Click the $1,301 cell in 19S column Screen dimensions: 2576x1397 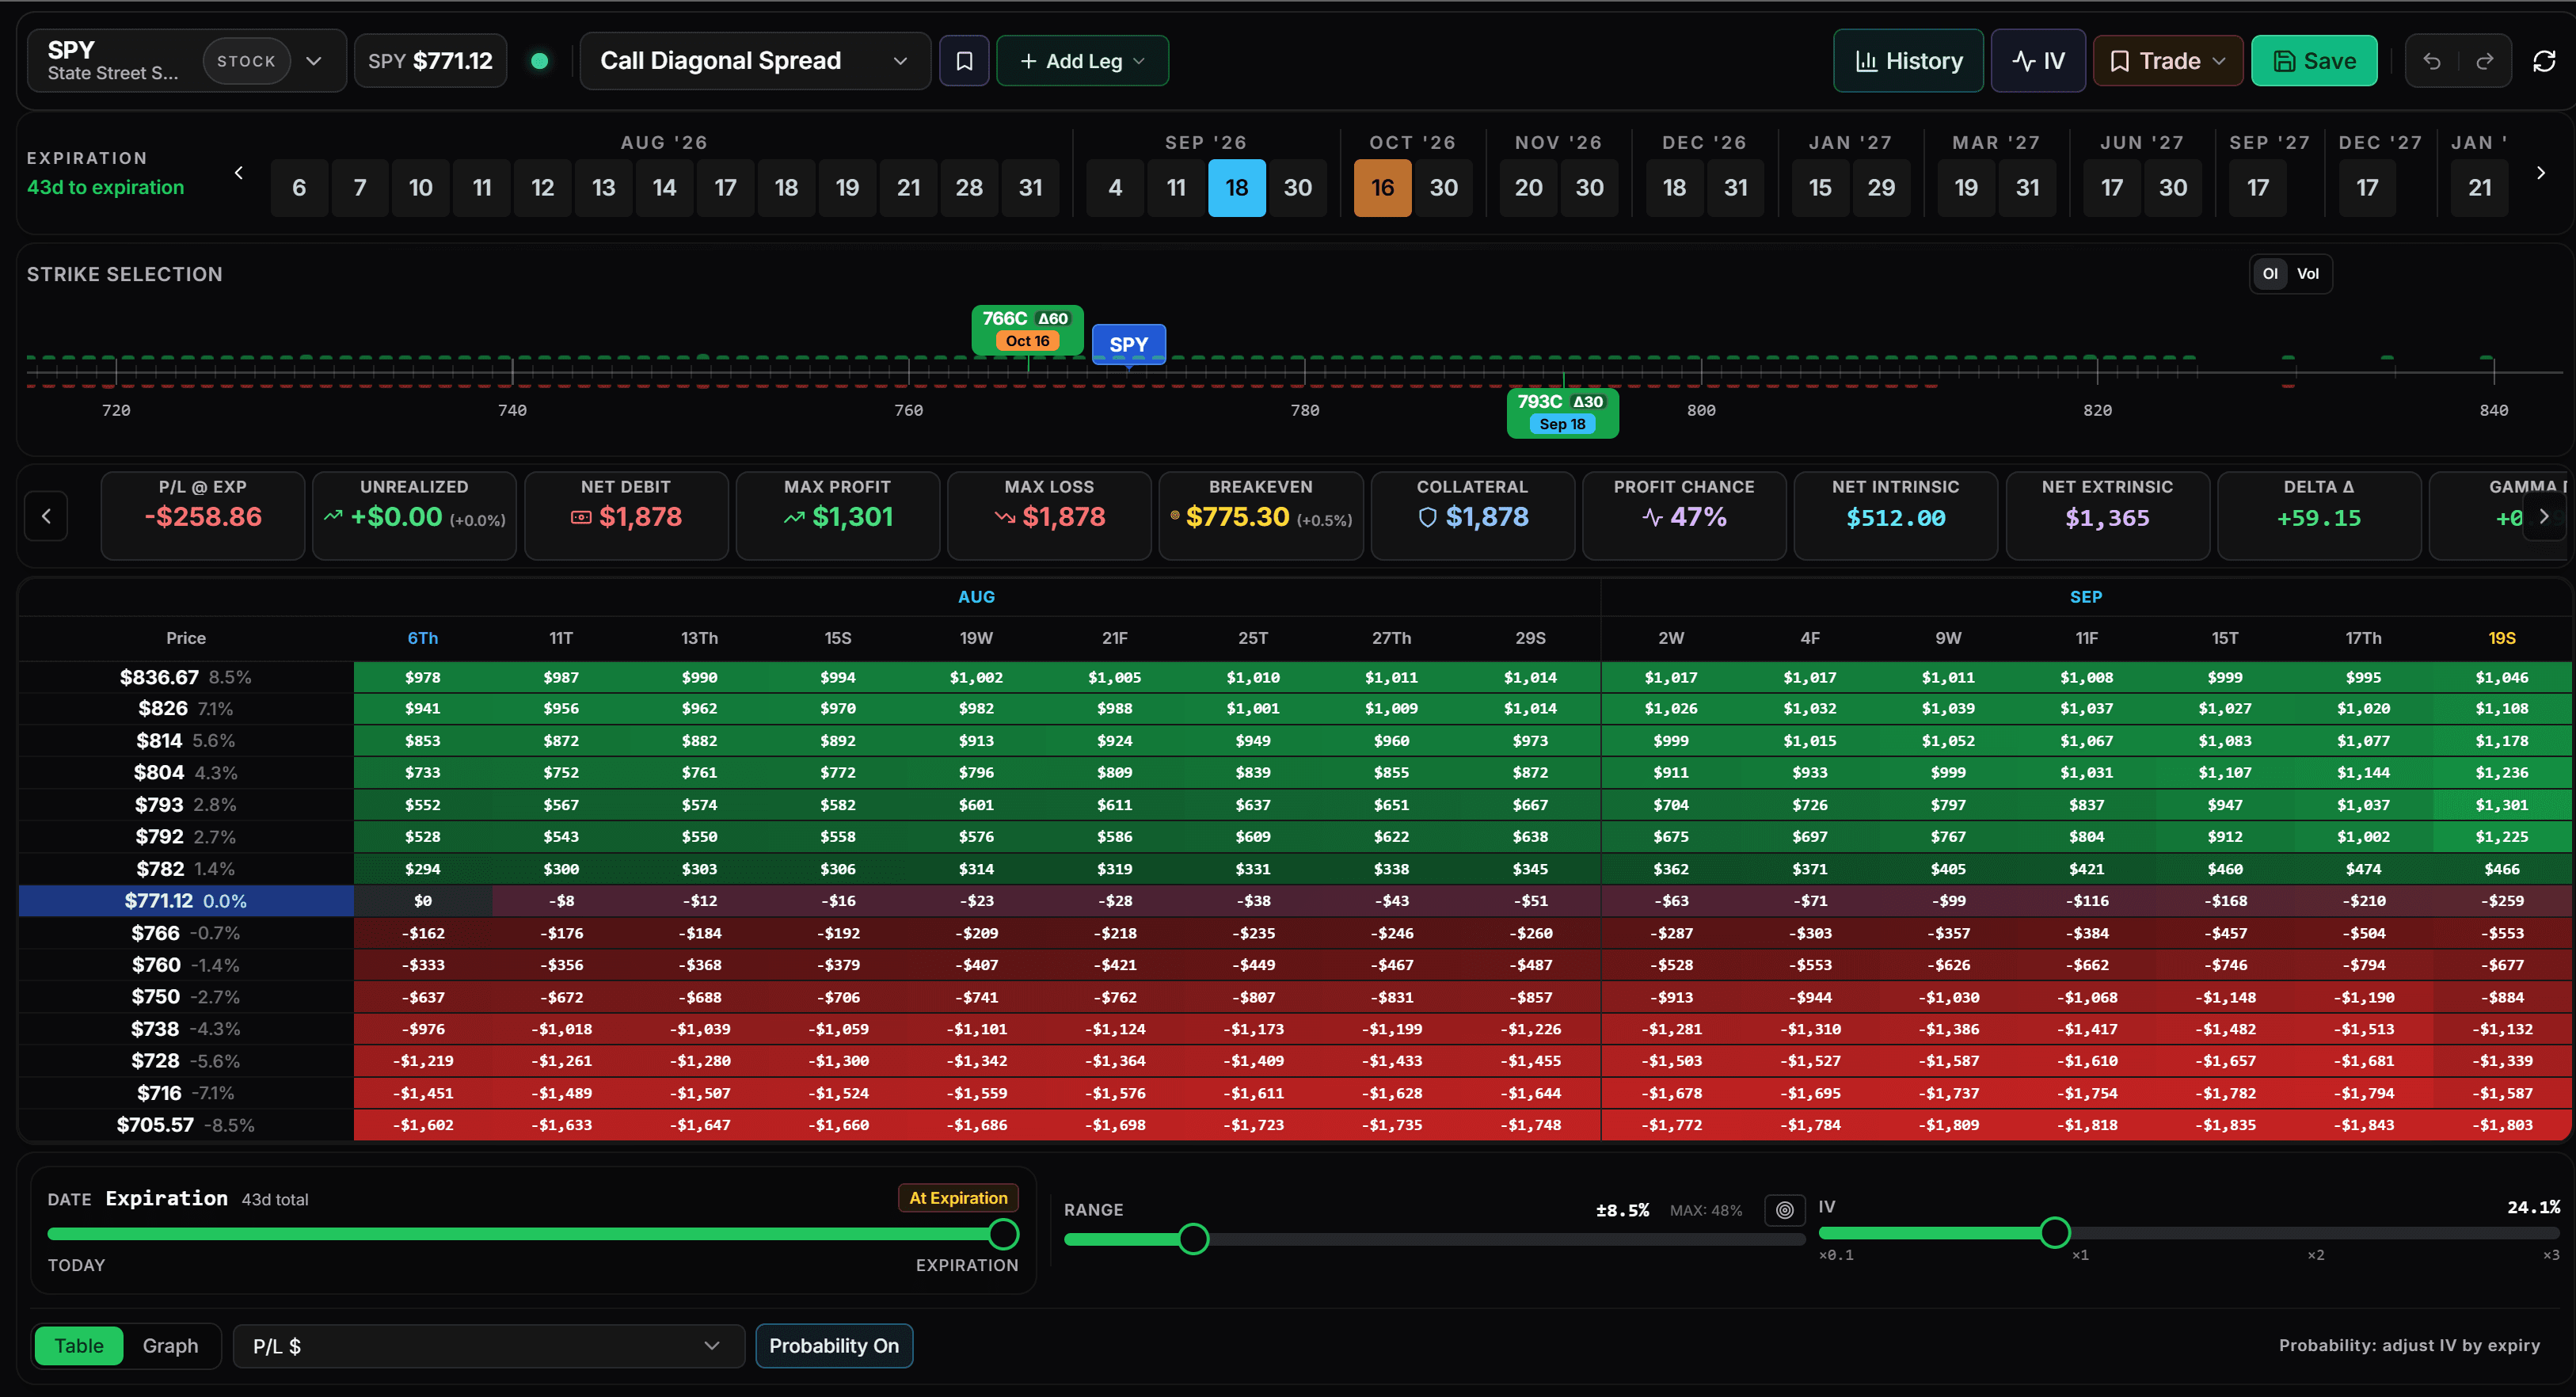(x=2502, y=805)
